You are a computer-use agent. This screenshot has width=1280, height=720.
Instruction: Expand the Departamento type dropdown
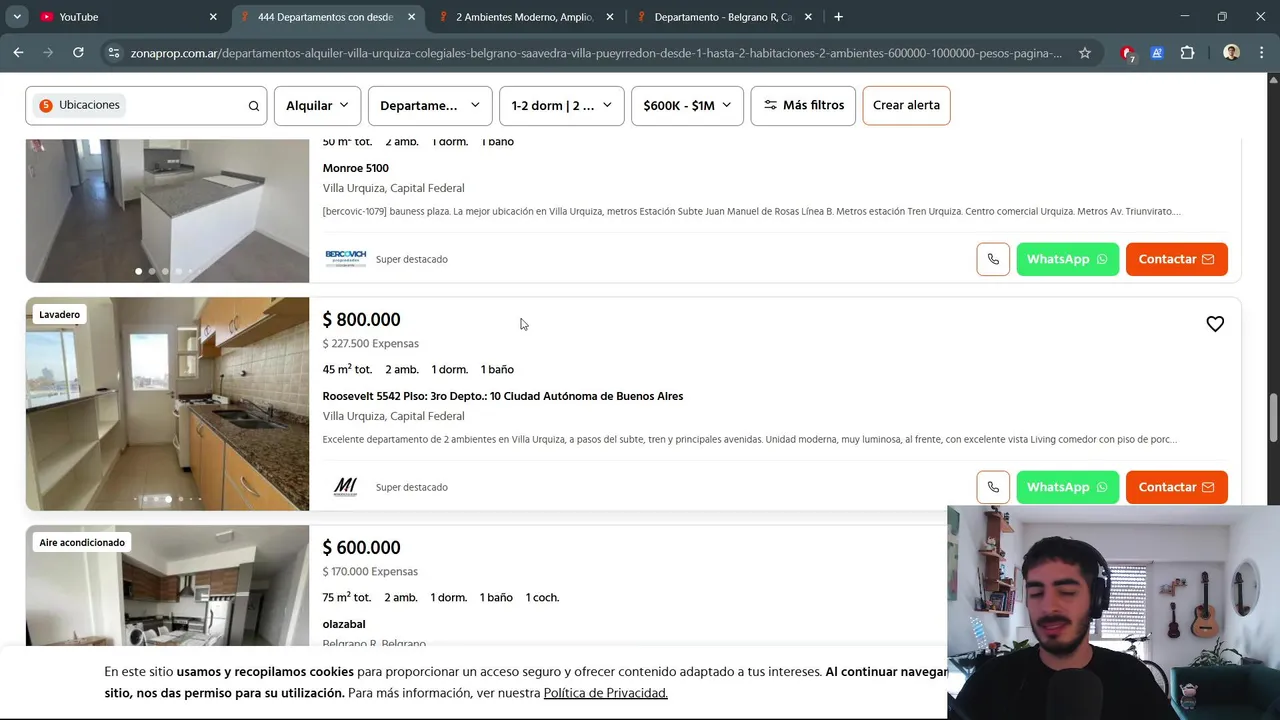(x=430, y=105)
